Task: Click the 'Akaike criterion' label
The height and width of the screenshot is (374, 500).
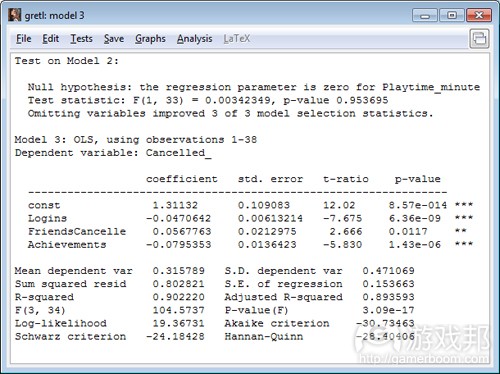Action: coord(277,323)
